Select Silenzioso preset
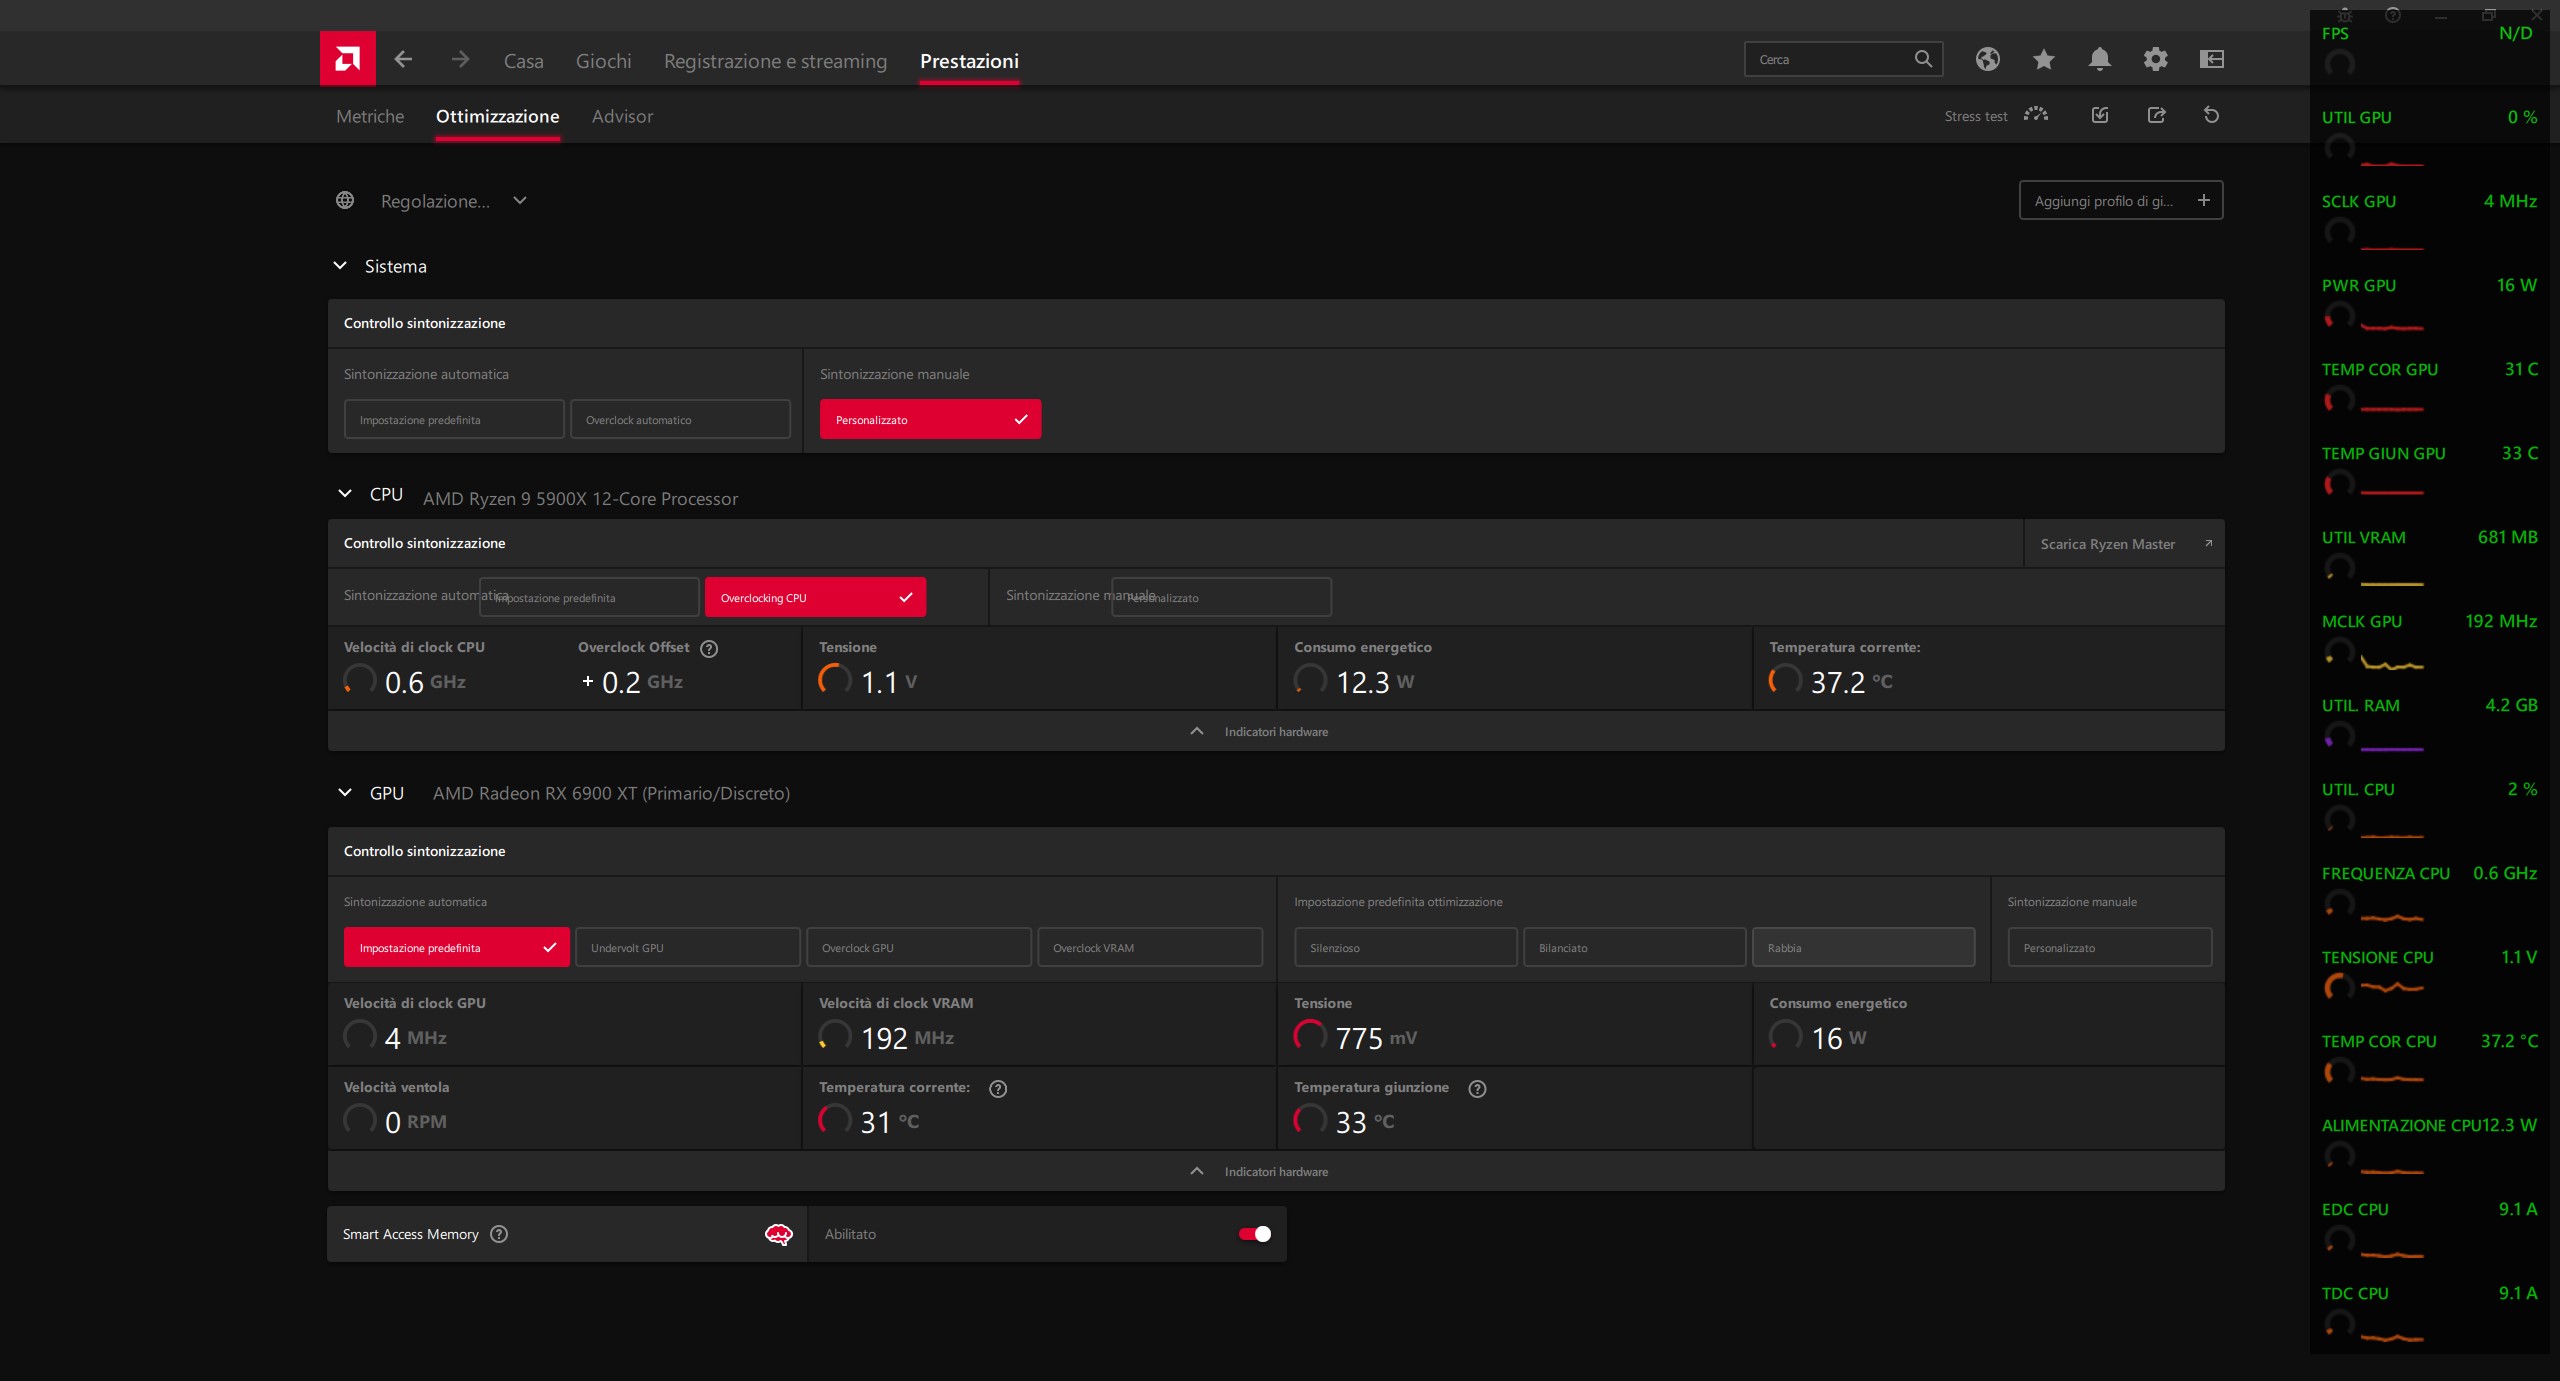2560x1381 pixels. pos(1406,947)
